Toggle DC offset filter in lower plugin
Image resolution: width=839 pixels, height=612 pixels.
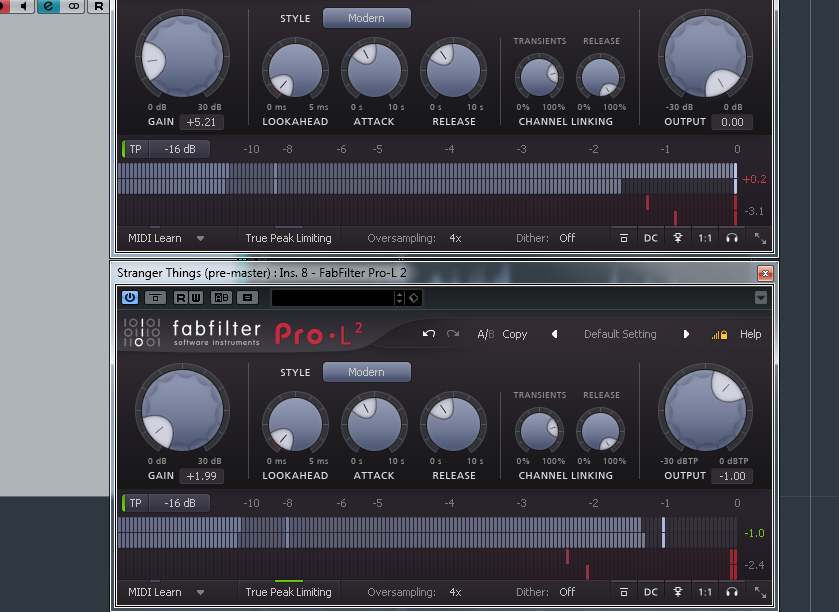coord(650,592)
